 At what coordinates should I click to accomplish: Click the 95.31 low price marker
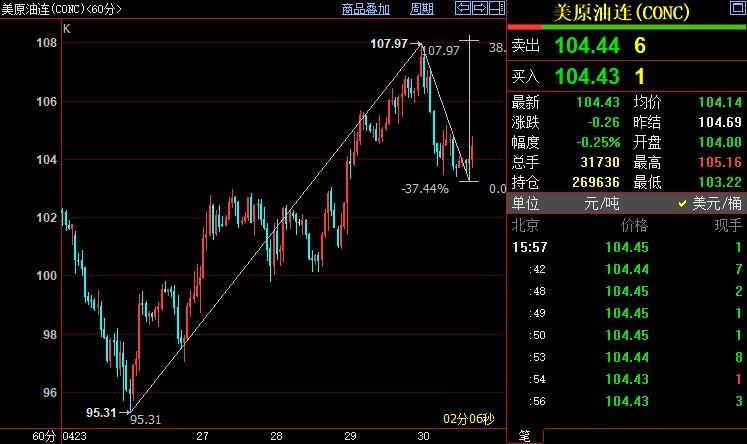pyautogui.click(x=101, y=411)
